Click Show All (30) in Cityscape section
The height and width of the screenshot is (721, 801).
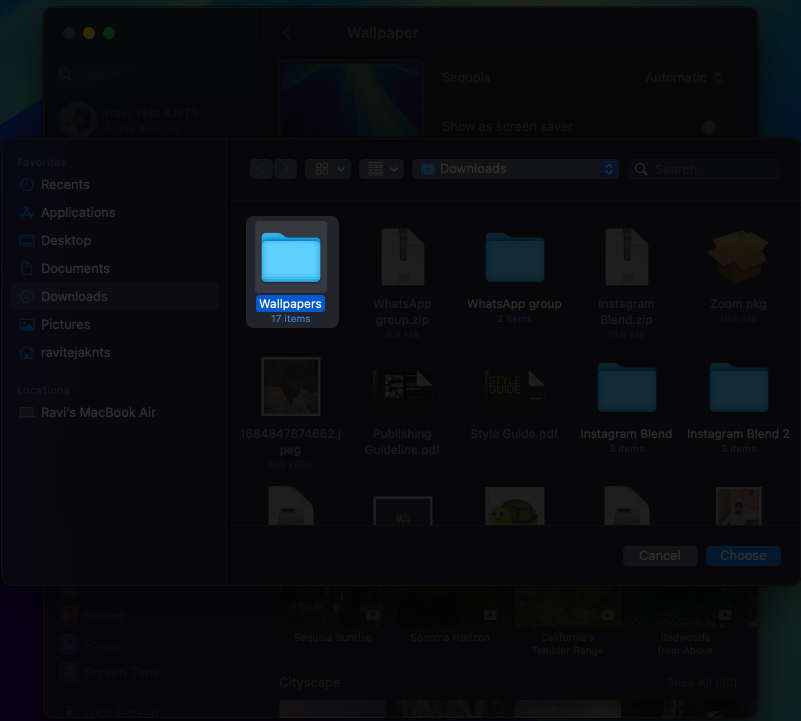[702, 683]
